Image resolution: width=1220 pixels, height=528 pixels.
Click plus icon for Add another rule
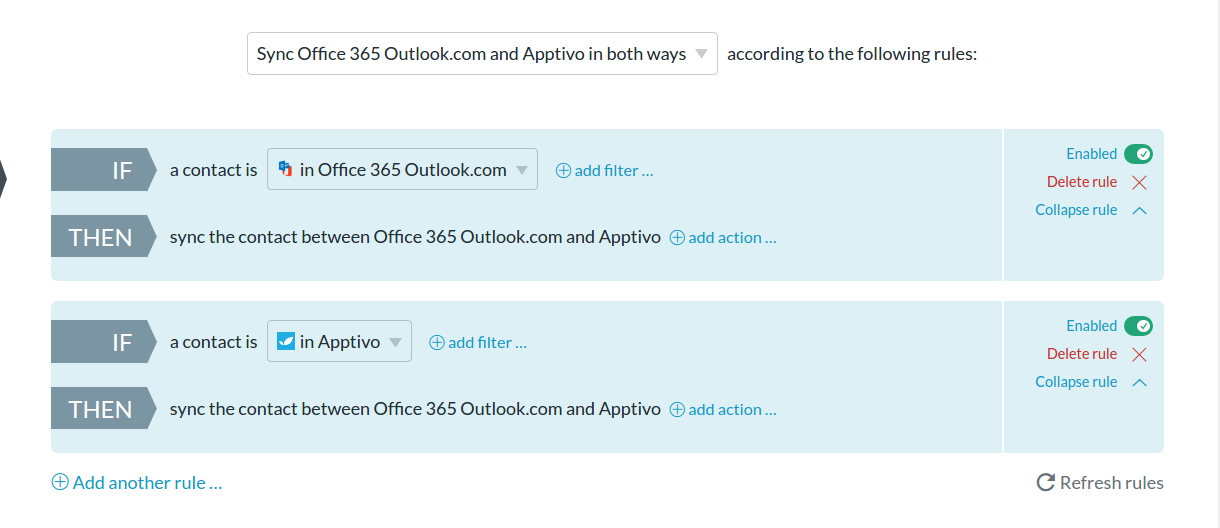pos(60,482)
